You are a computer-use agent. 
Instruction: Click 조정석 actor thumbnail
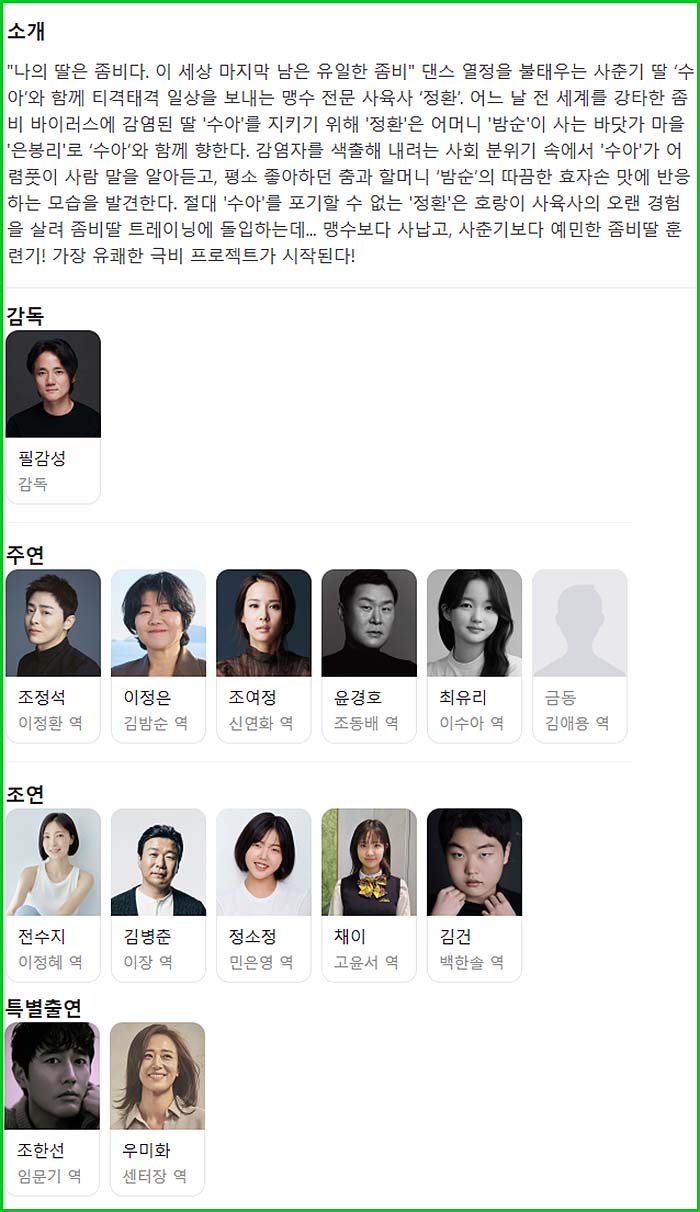point(53,623)
